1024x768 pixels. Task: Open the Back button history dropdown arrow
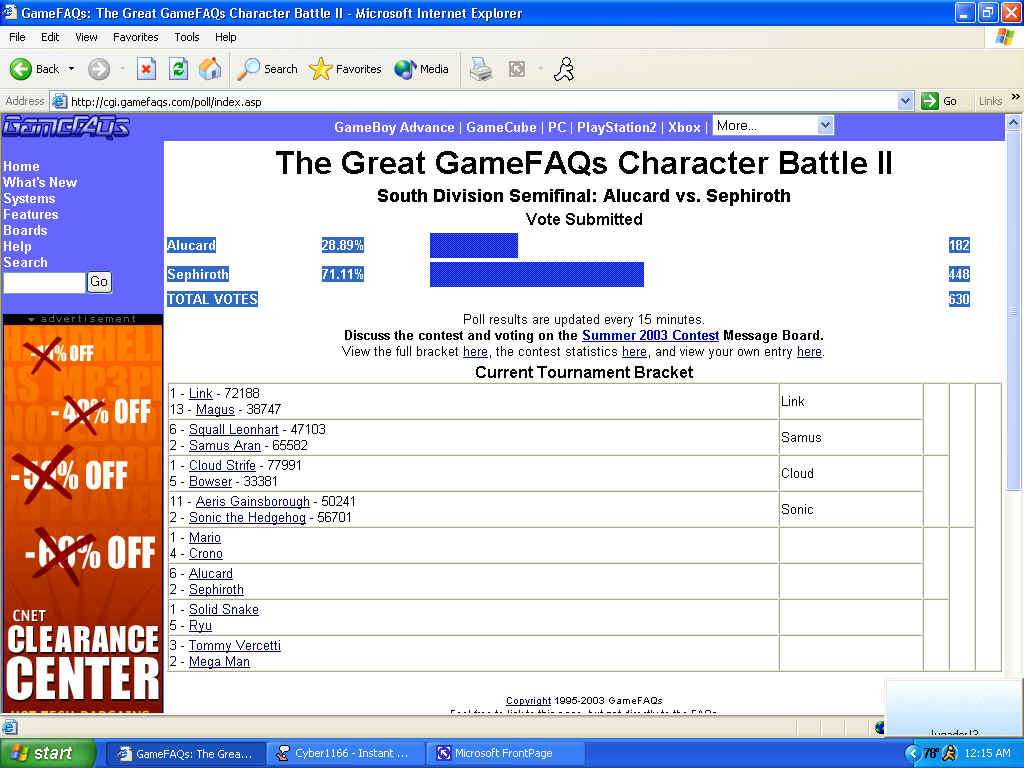point(71,69)
